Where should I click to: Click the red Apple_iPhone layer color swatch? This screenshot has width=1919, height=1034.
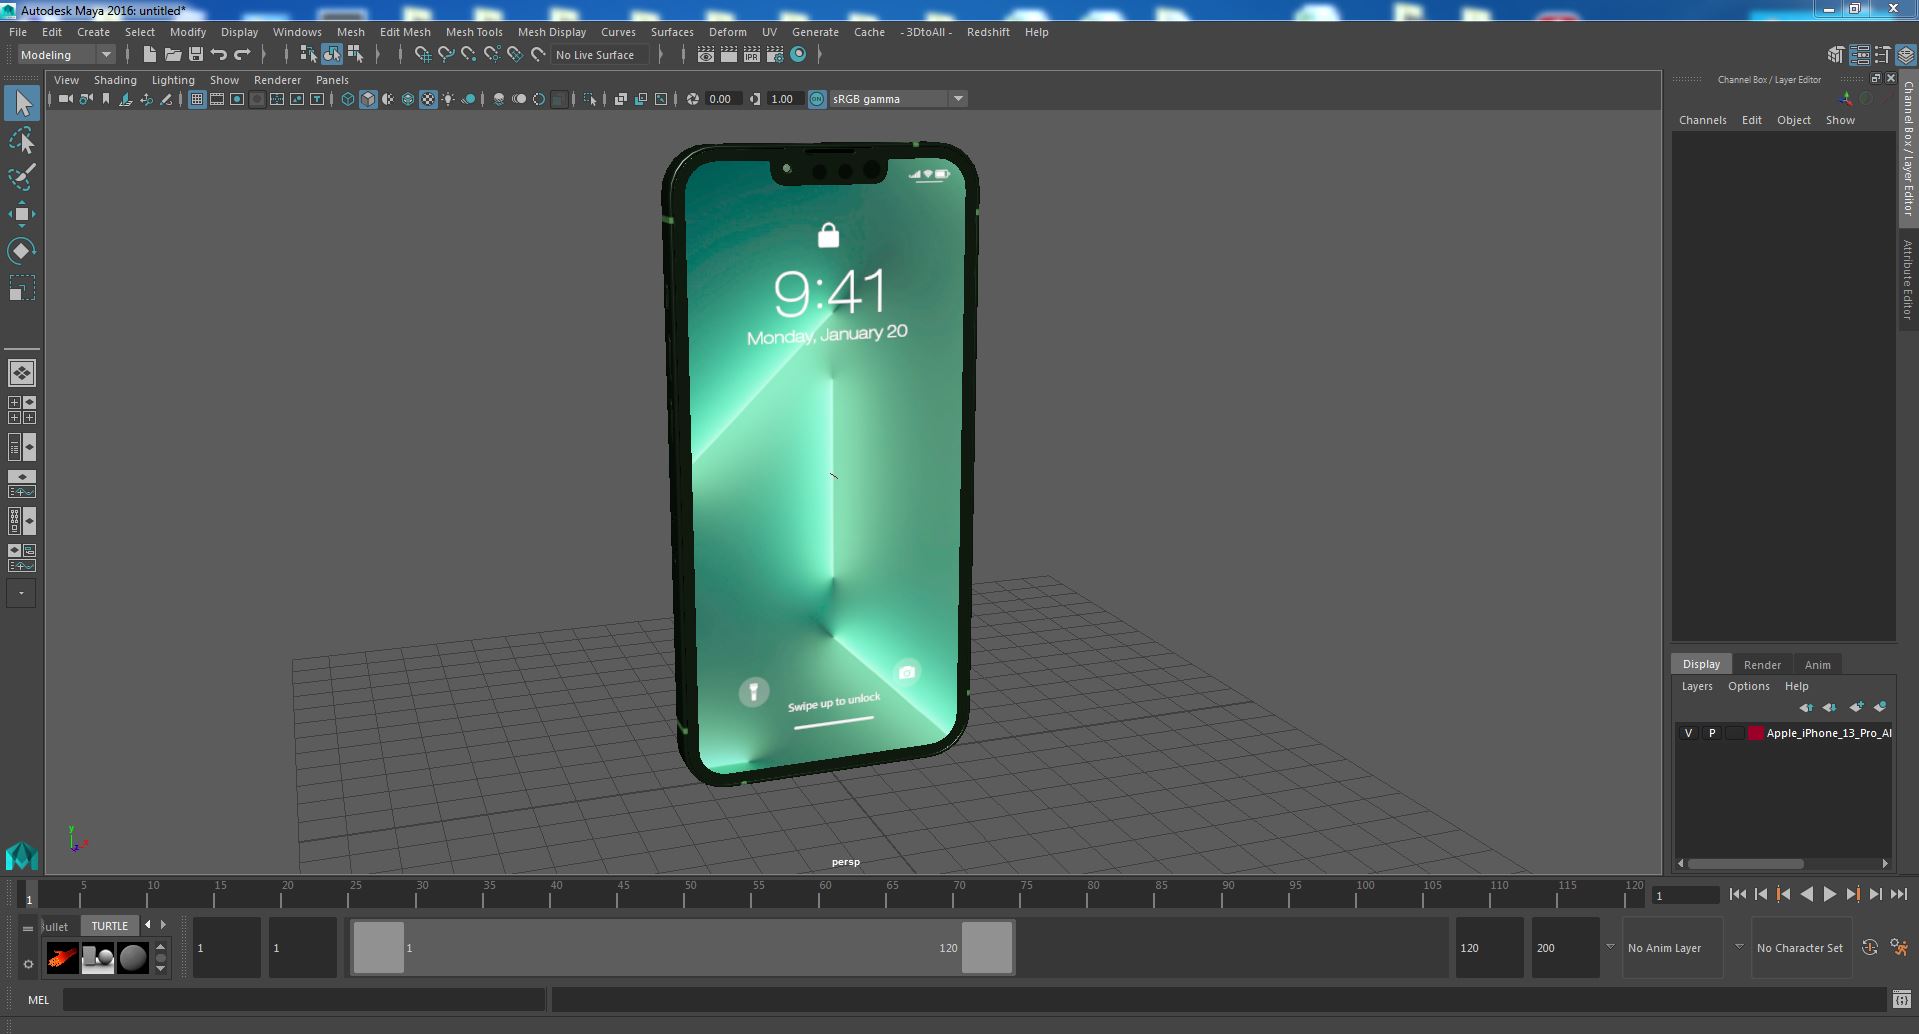click(1755, 733)
